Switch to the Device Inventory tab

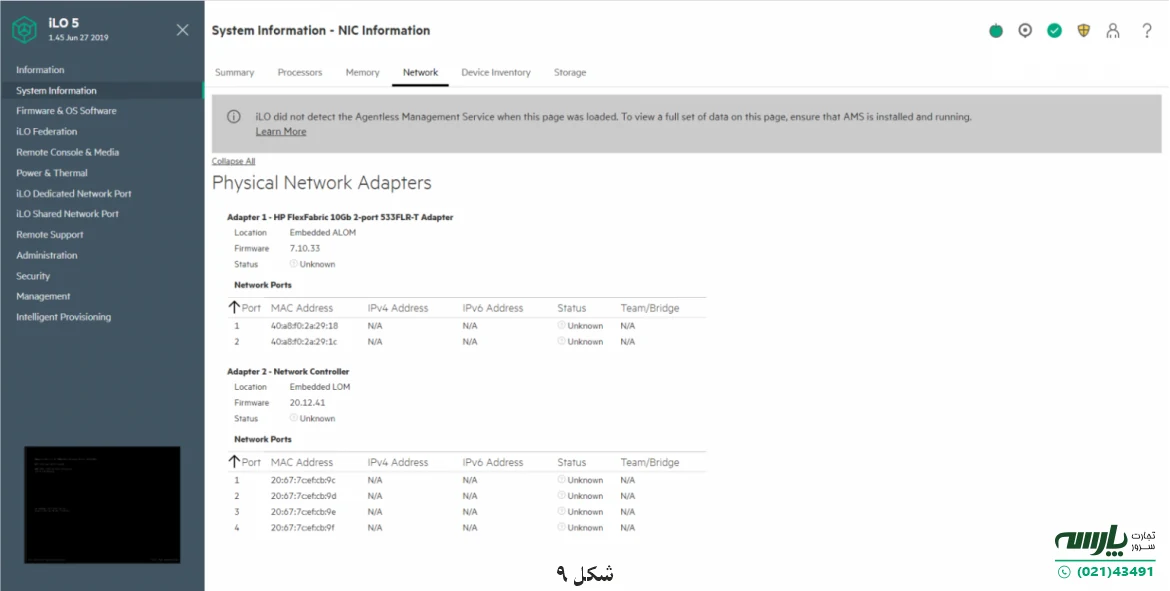pyautogui.click(x=496, y=72)
